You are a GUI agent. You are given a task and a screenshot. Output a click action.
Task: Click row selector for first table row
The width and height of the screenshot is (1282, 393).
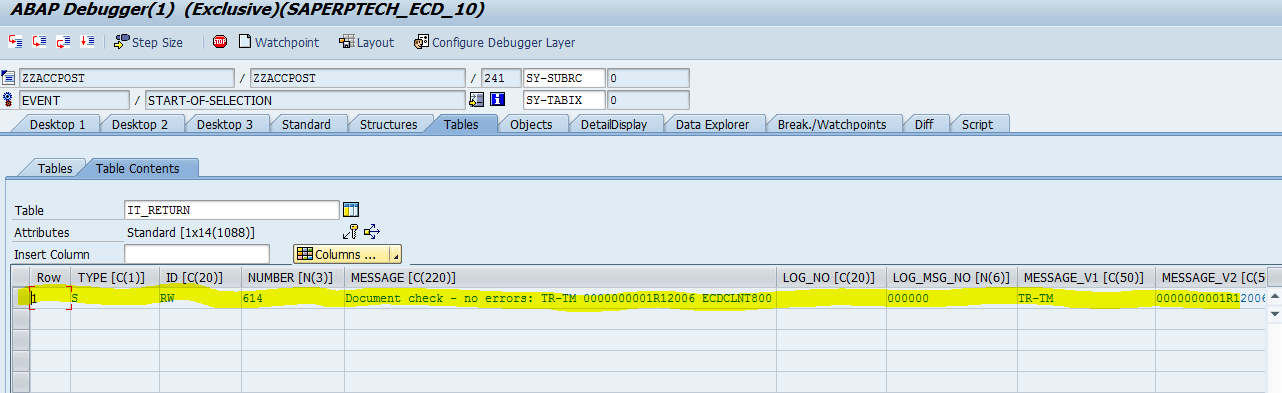click(x=20, y=298)
